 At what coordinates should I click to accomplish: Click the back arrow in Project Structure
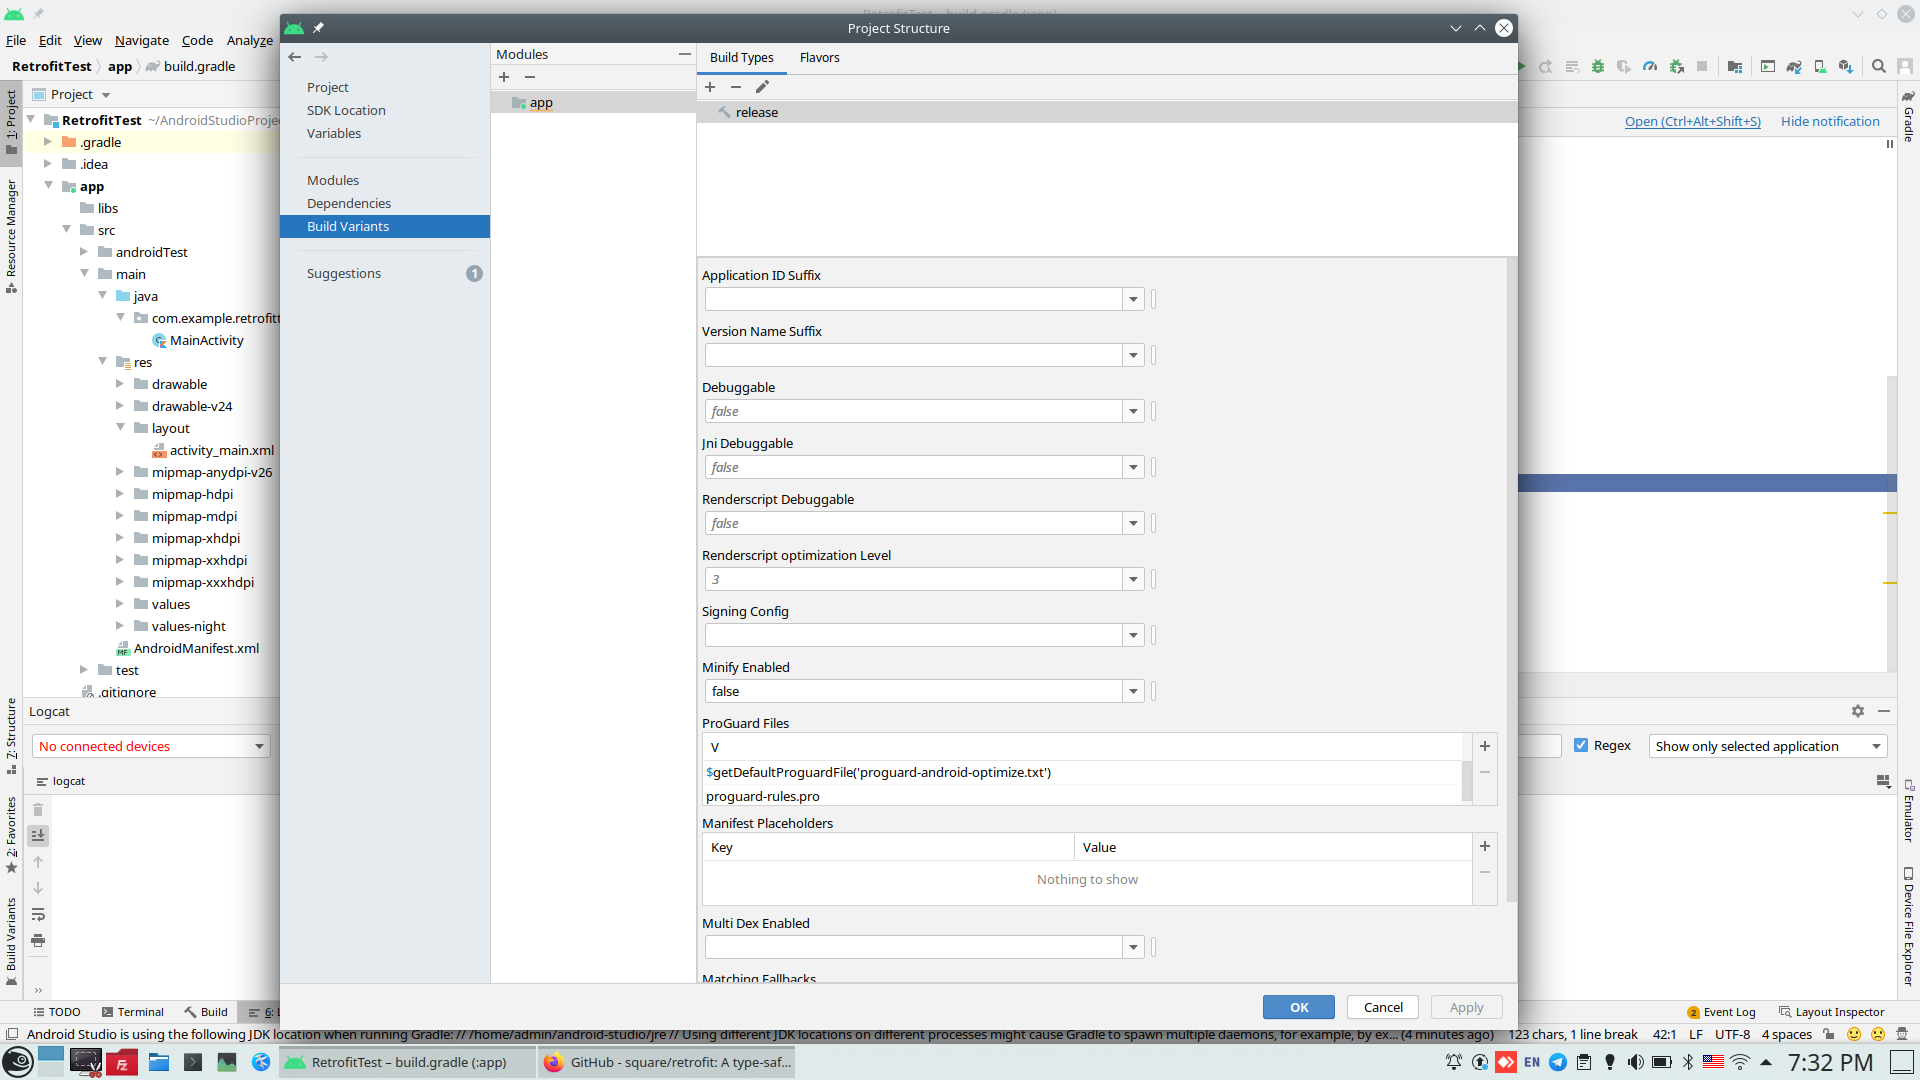(x=294, y=57)
